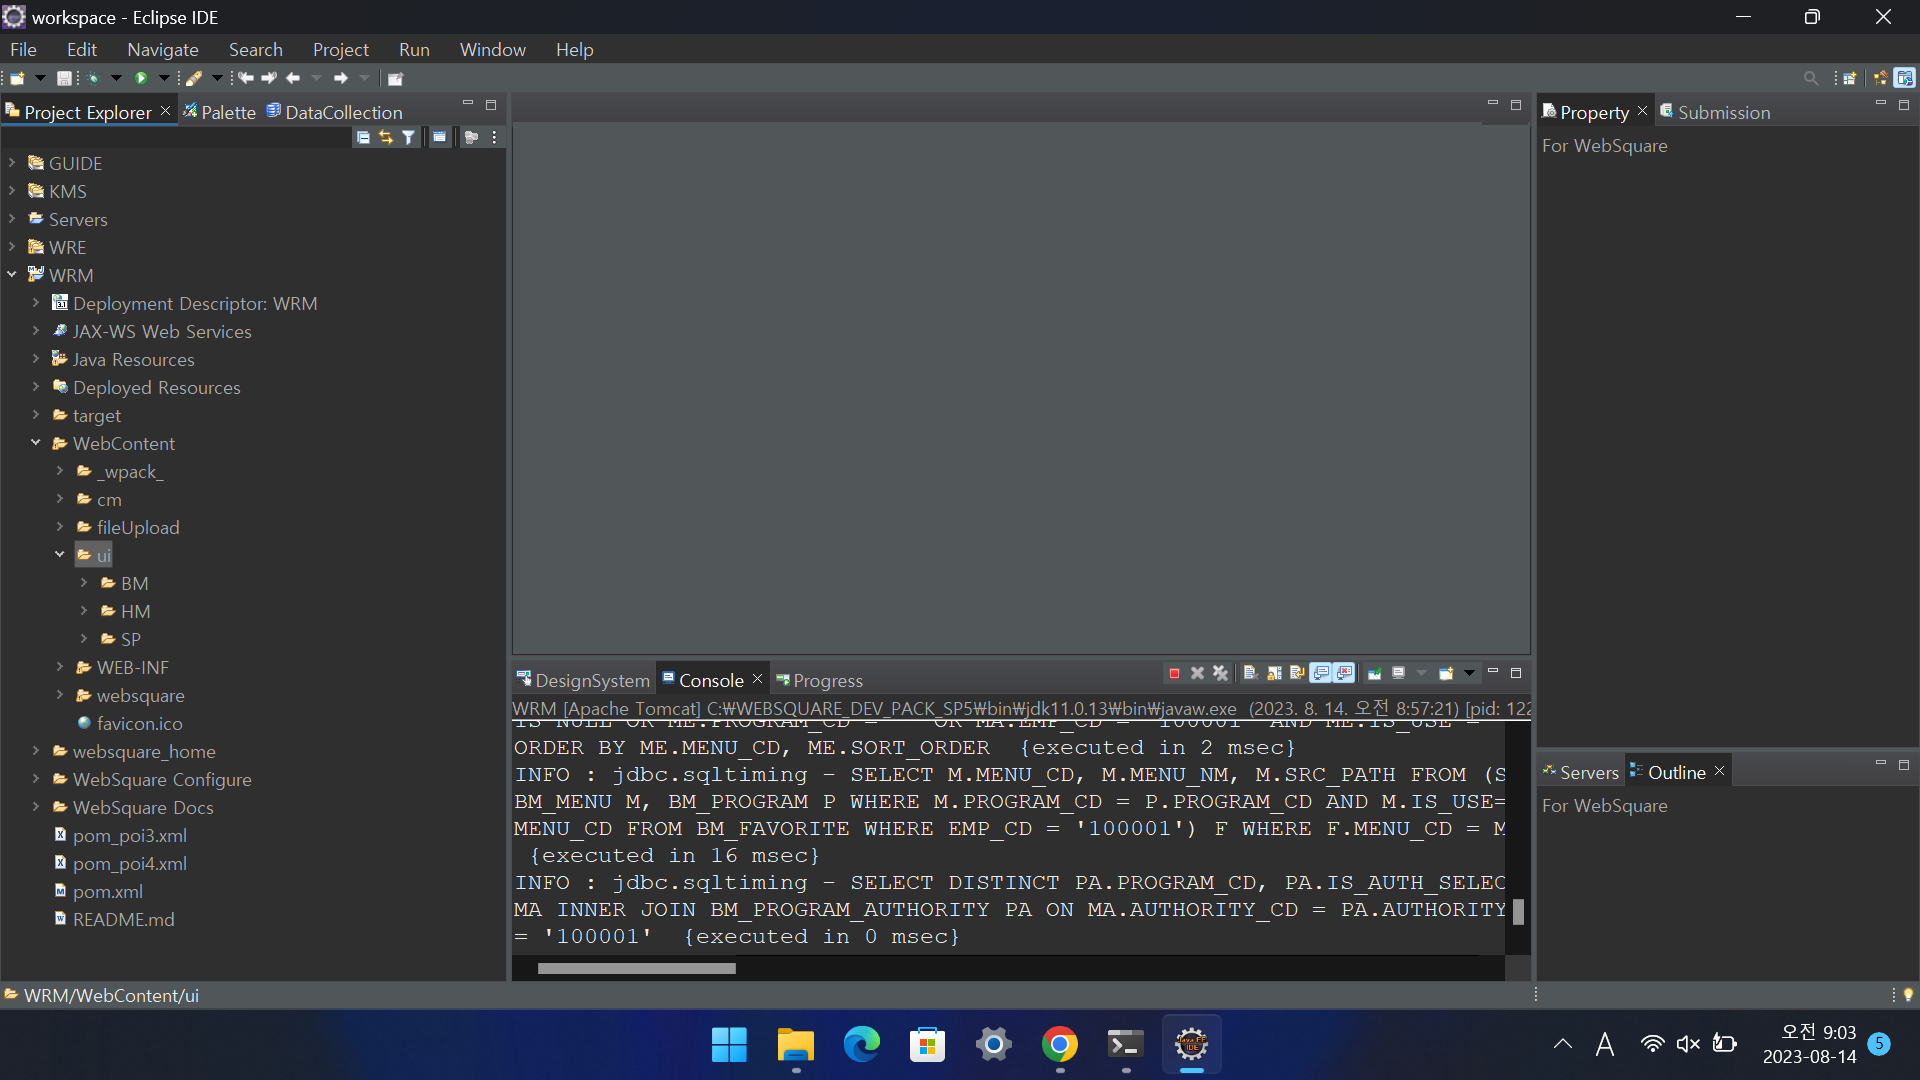The height and width of the screenshot is (1080, 1920).
Task: Toggle Scroll Lock in Console toolbar
Action: 1274,674
